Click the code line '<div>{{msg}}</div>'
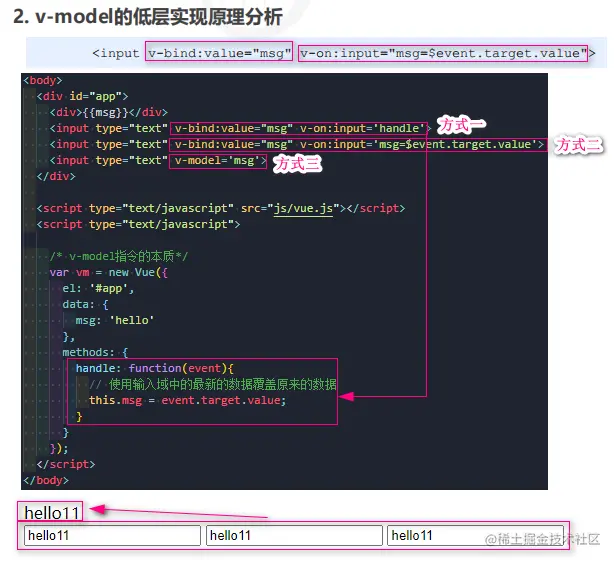The image size is (616, 562). tap(108, 112)
